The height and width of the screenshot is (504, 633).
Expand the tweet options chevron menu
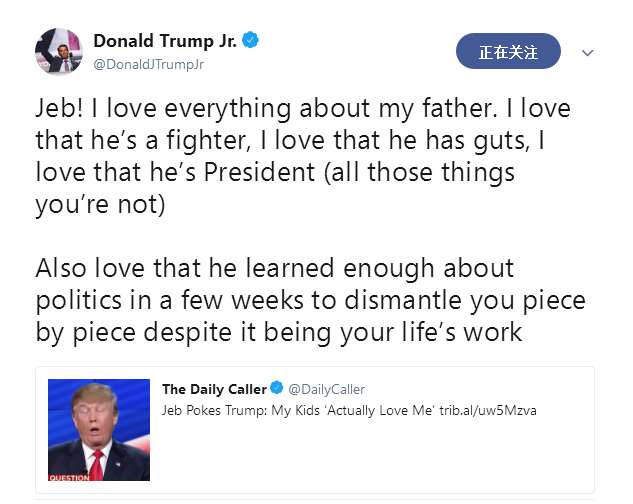[587, 53]
